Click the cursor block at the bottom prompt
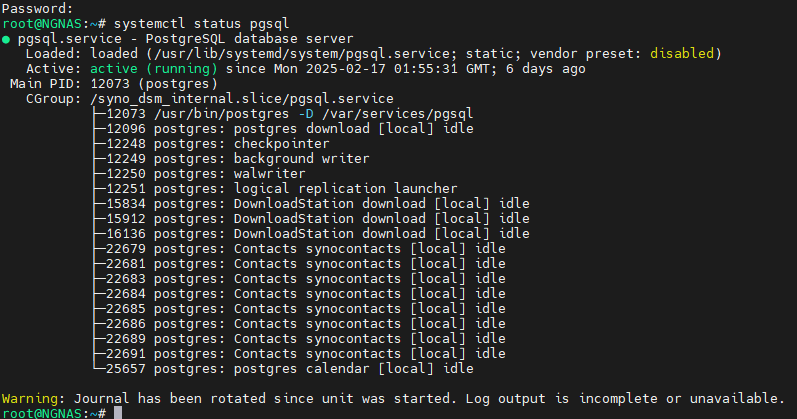Screen dimensions: 797x419 (x=118, y=413)
